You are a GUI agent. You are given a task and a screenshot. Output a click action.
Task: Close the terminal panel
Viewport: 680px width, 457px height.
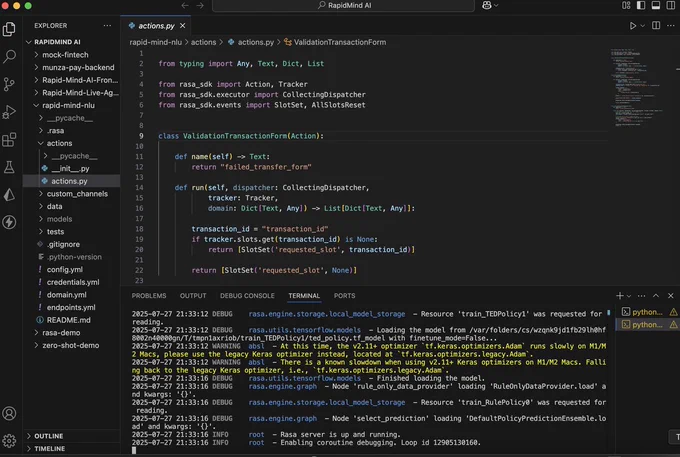click(670, 296)
